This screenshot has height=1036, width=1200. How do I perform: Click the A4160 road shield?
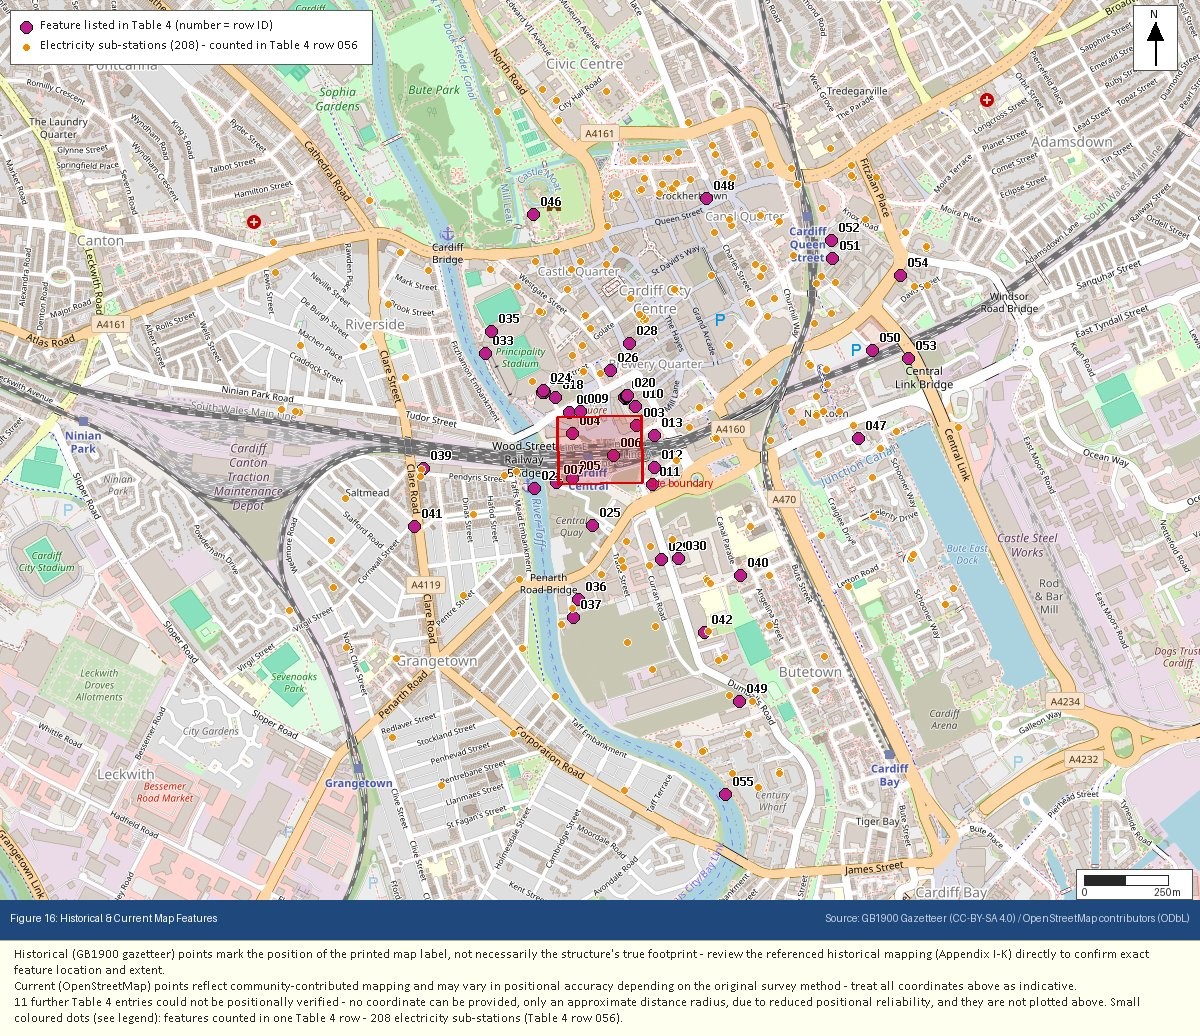[x=730, y=430]
